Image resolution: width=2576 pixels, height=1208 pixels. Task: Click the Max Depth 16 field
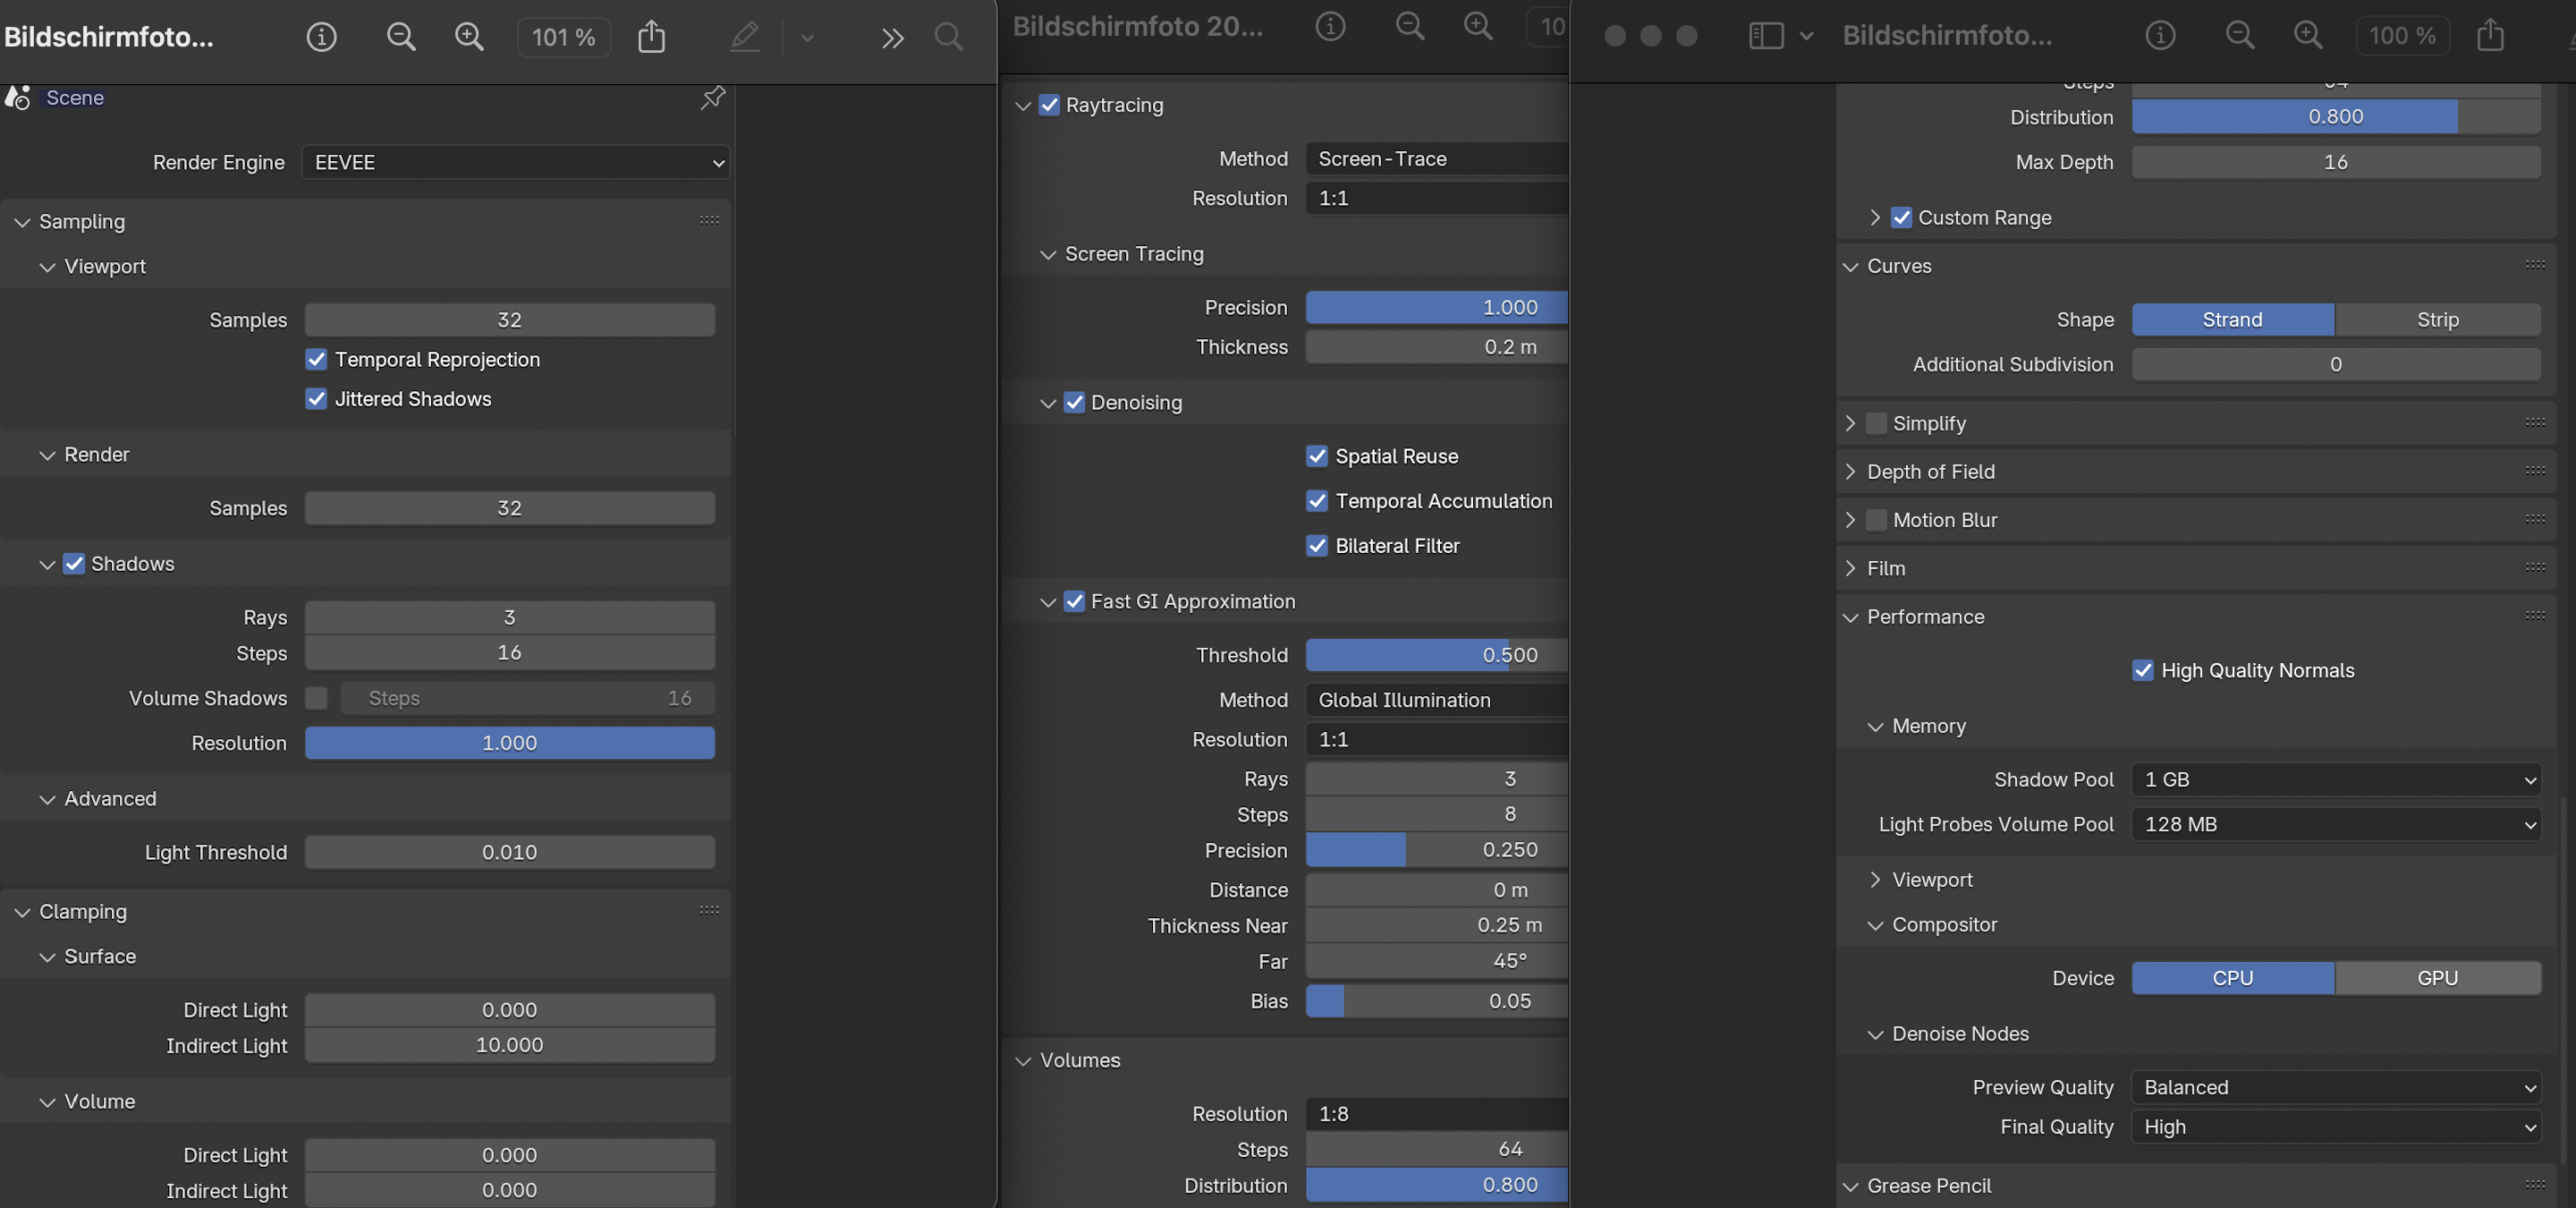point(2336,162)
